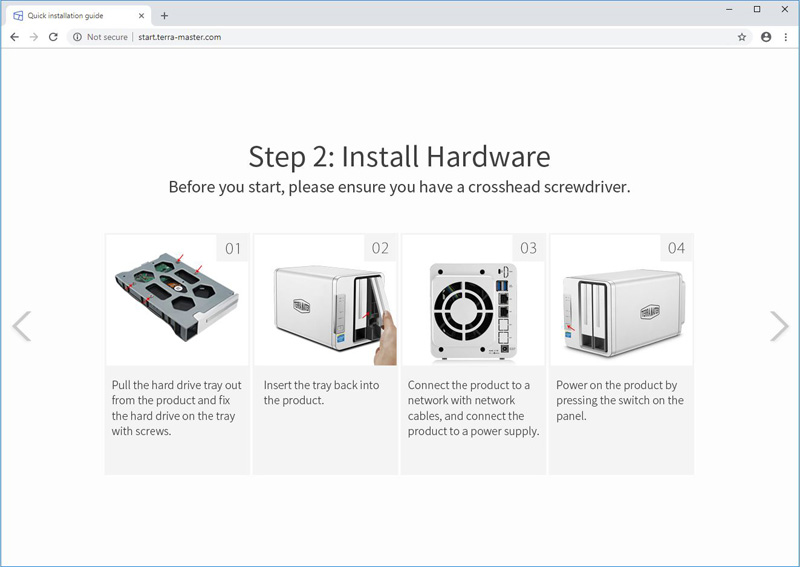
Task: Select the Quick installation guide tab
Action: [x=79, y=16]
